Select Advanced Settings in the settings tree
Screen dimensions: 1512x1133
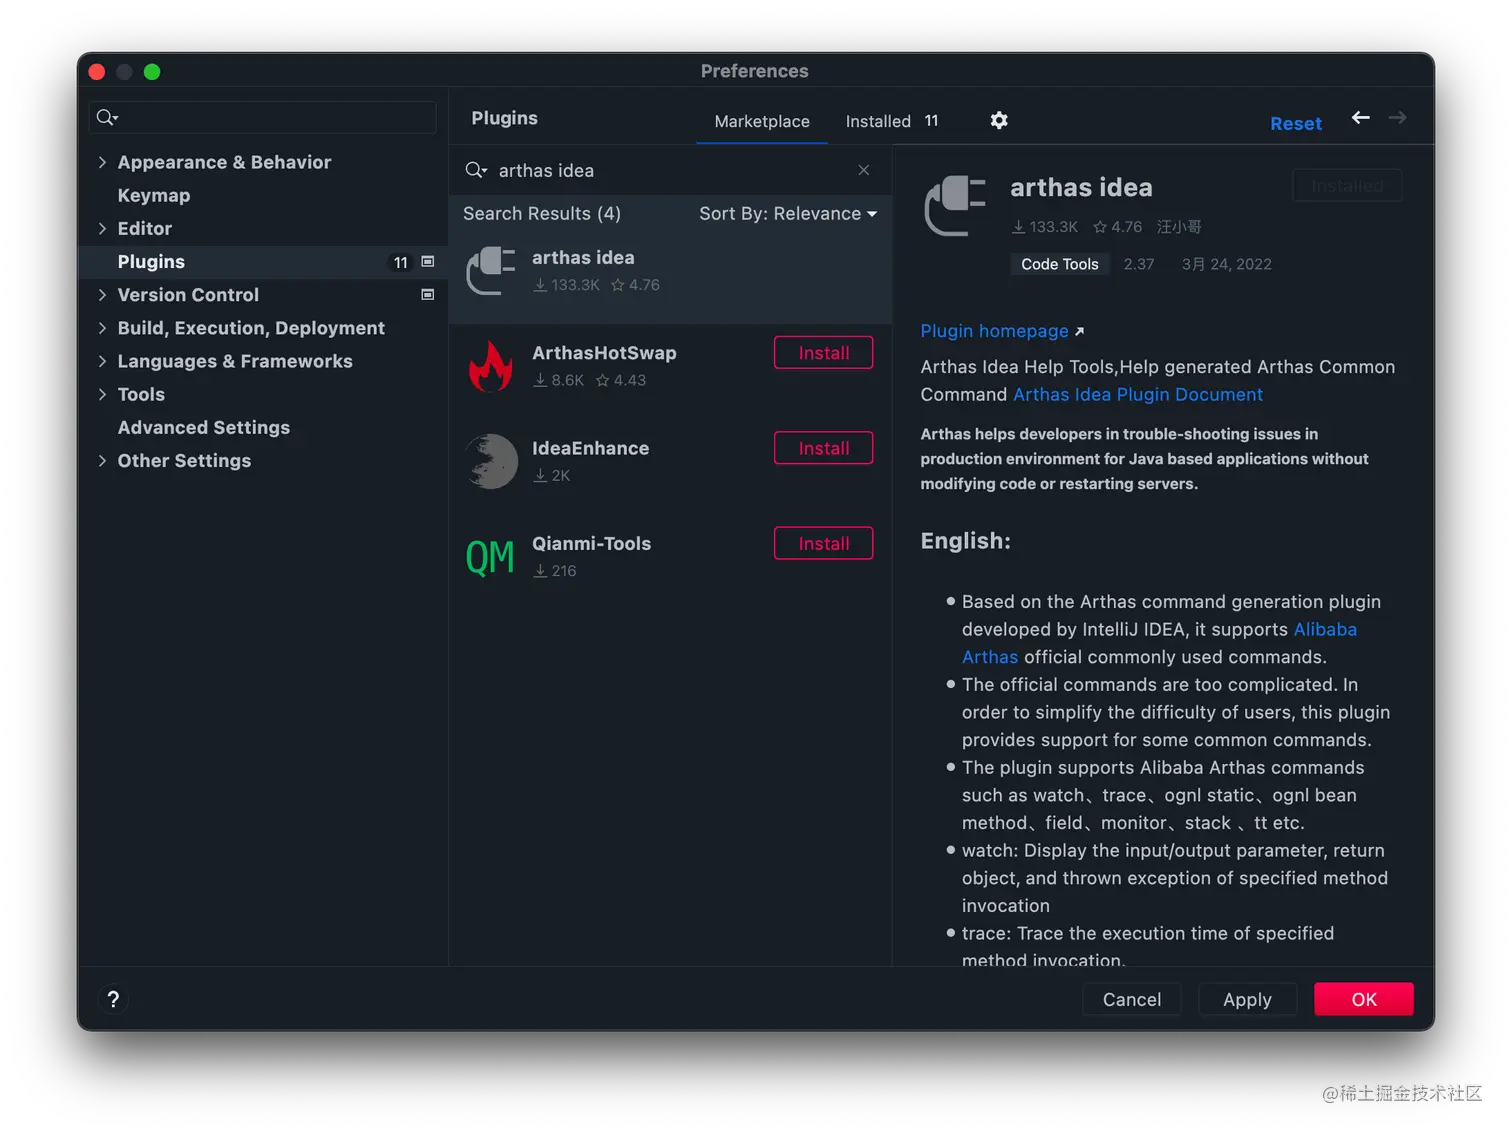(x=204, y=427)
